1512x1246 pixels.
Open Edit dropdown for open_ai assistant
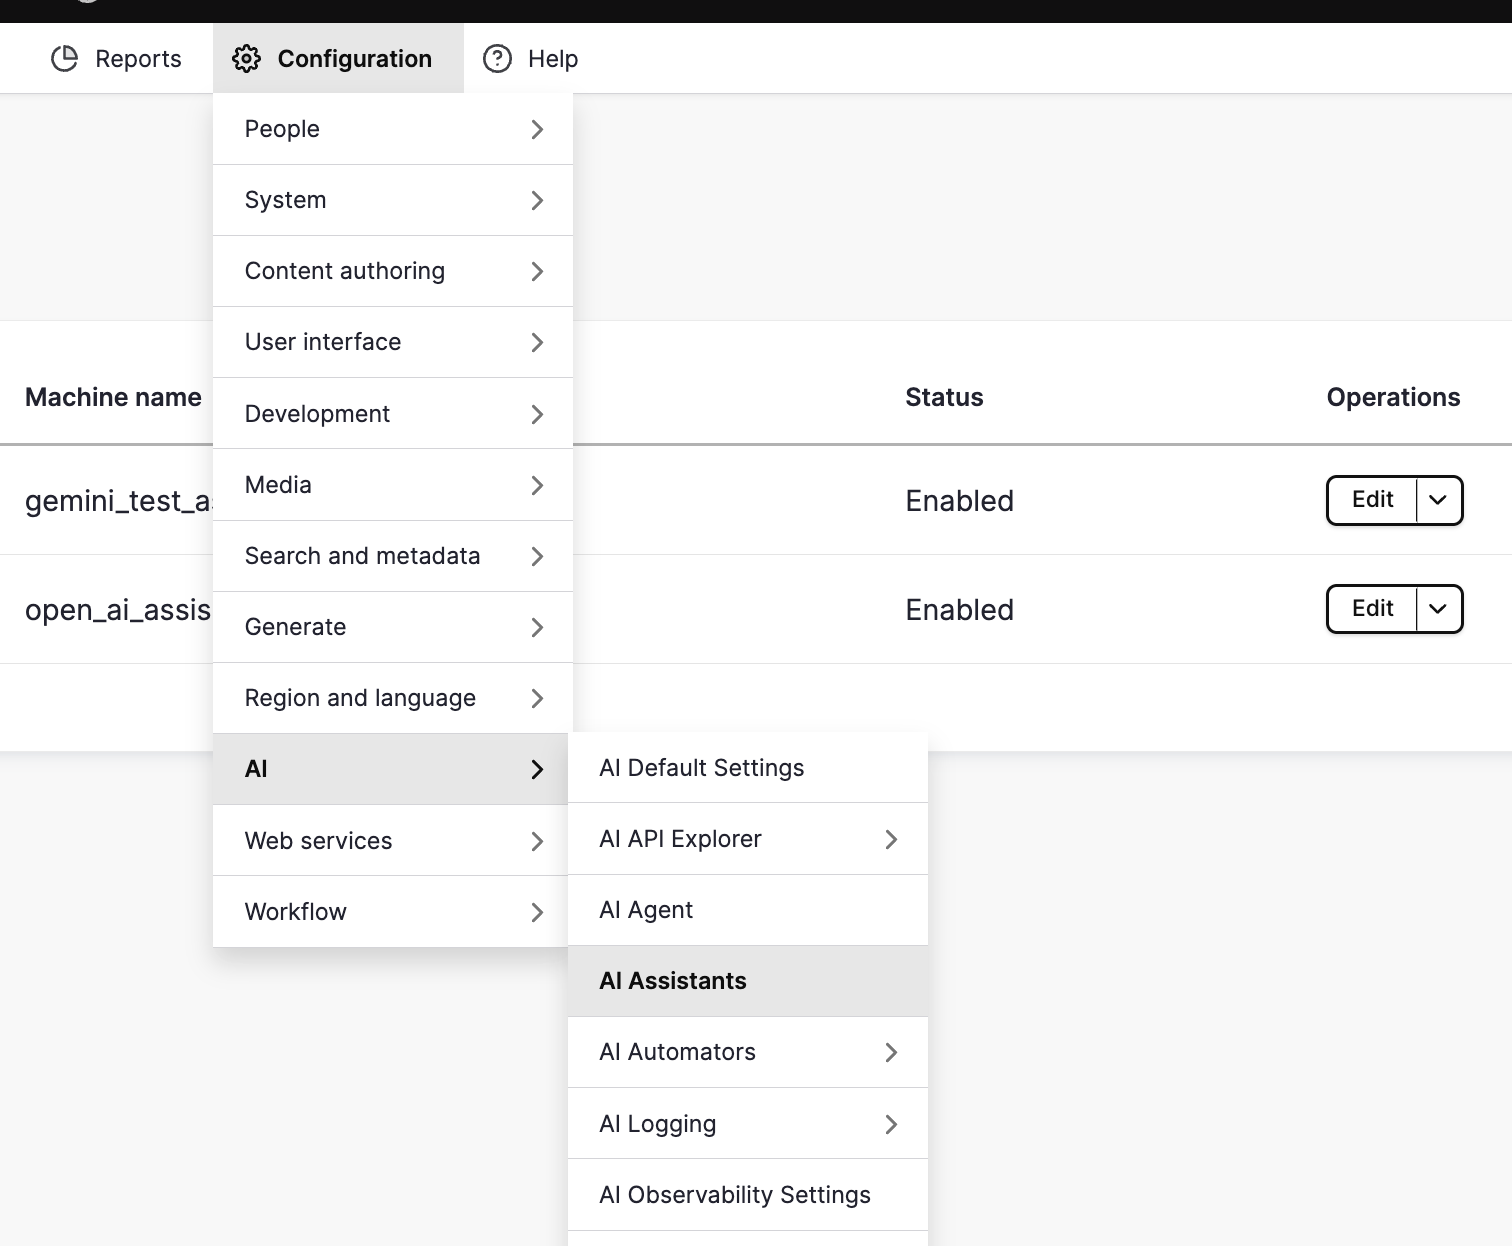[1439, 608]
